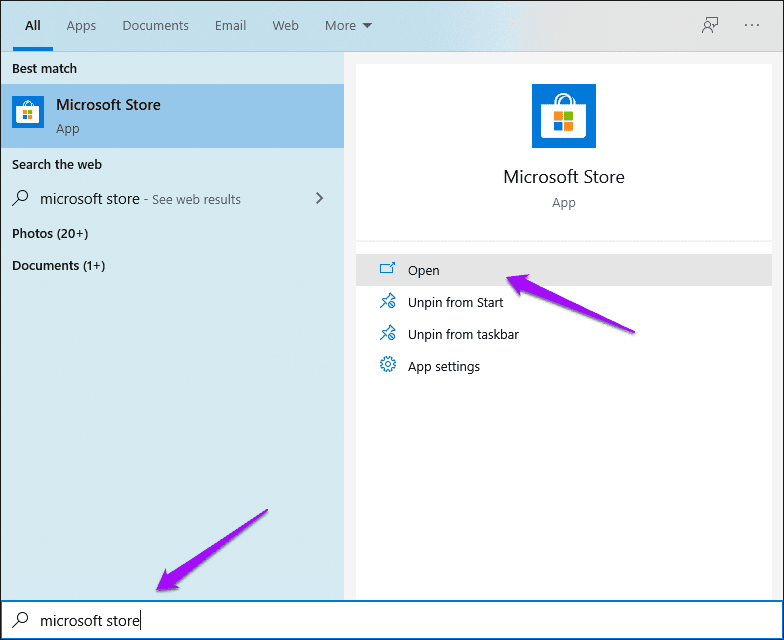Screen dimensions: 784x640
Task: Click the App settings gear icon
Action: click(x=388, y=365)
